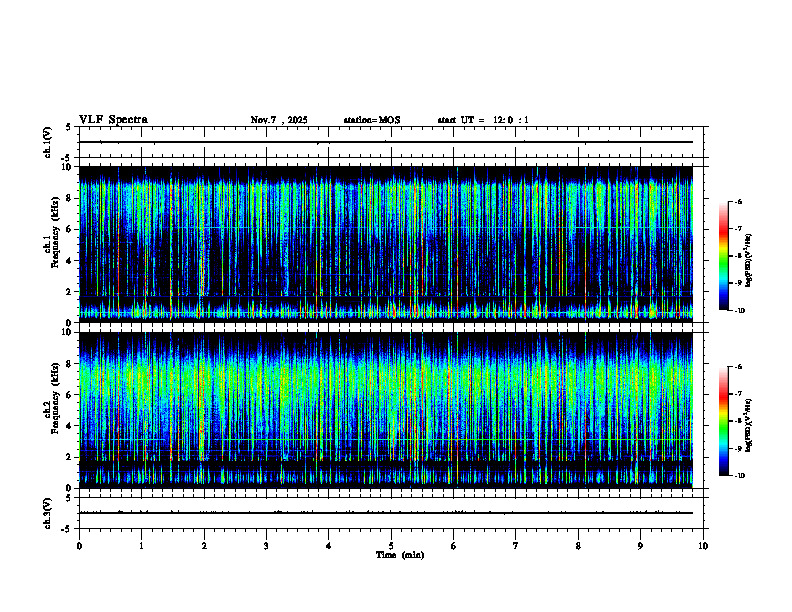Click the "-10" tick on the ch.1 color bar
This screenshot has width=792, height=612.
[x=739, y=311]
